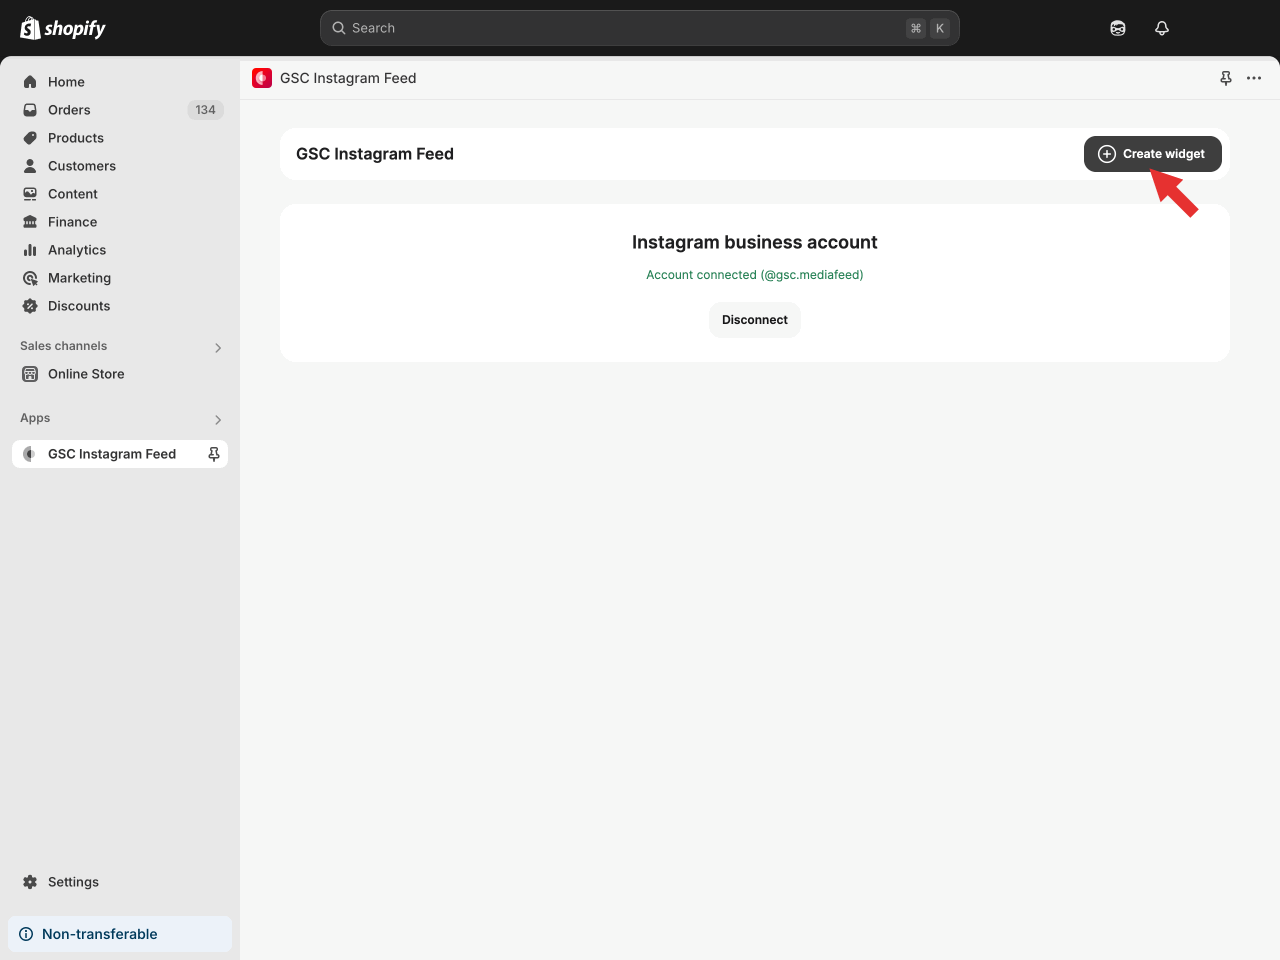Screen dimensions: 1280x960
Task: Navigate to Products
Action: (x=75, y=138)
